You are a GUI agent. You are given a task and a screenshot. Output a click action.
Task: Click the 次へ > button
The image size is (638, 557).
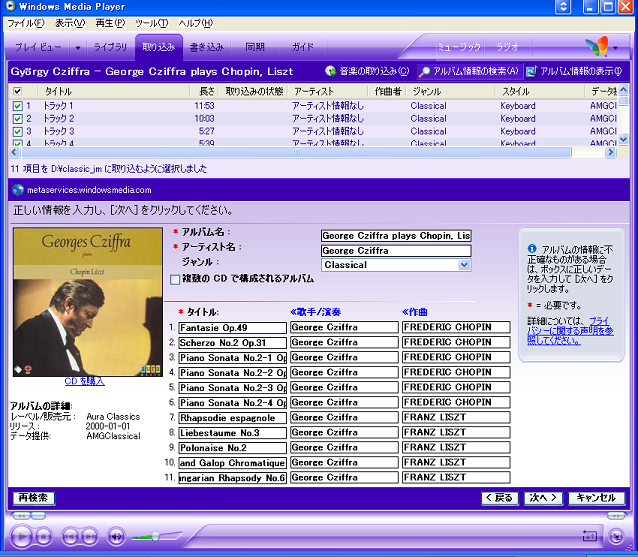click(x=543, y=498)
